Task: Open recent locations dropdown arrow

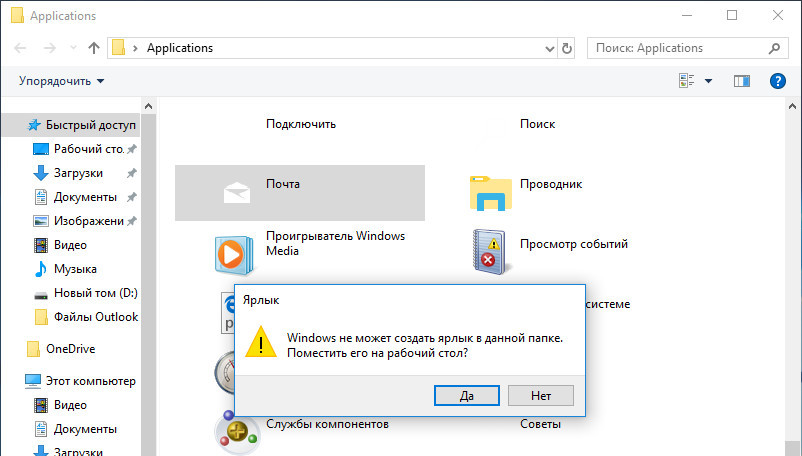Action: point(73,48)
